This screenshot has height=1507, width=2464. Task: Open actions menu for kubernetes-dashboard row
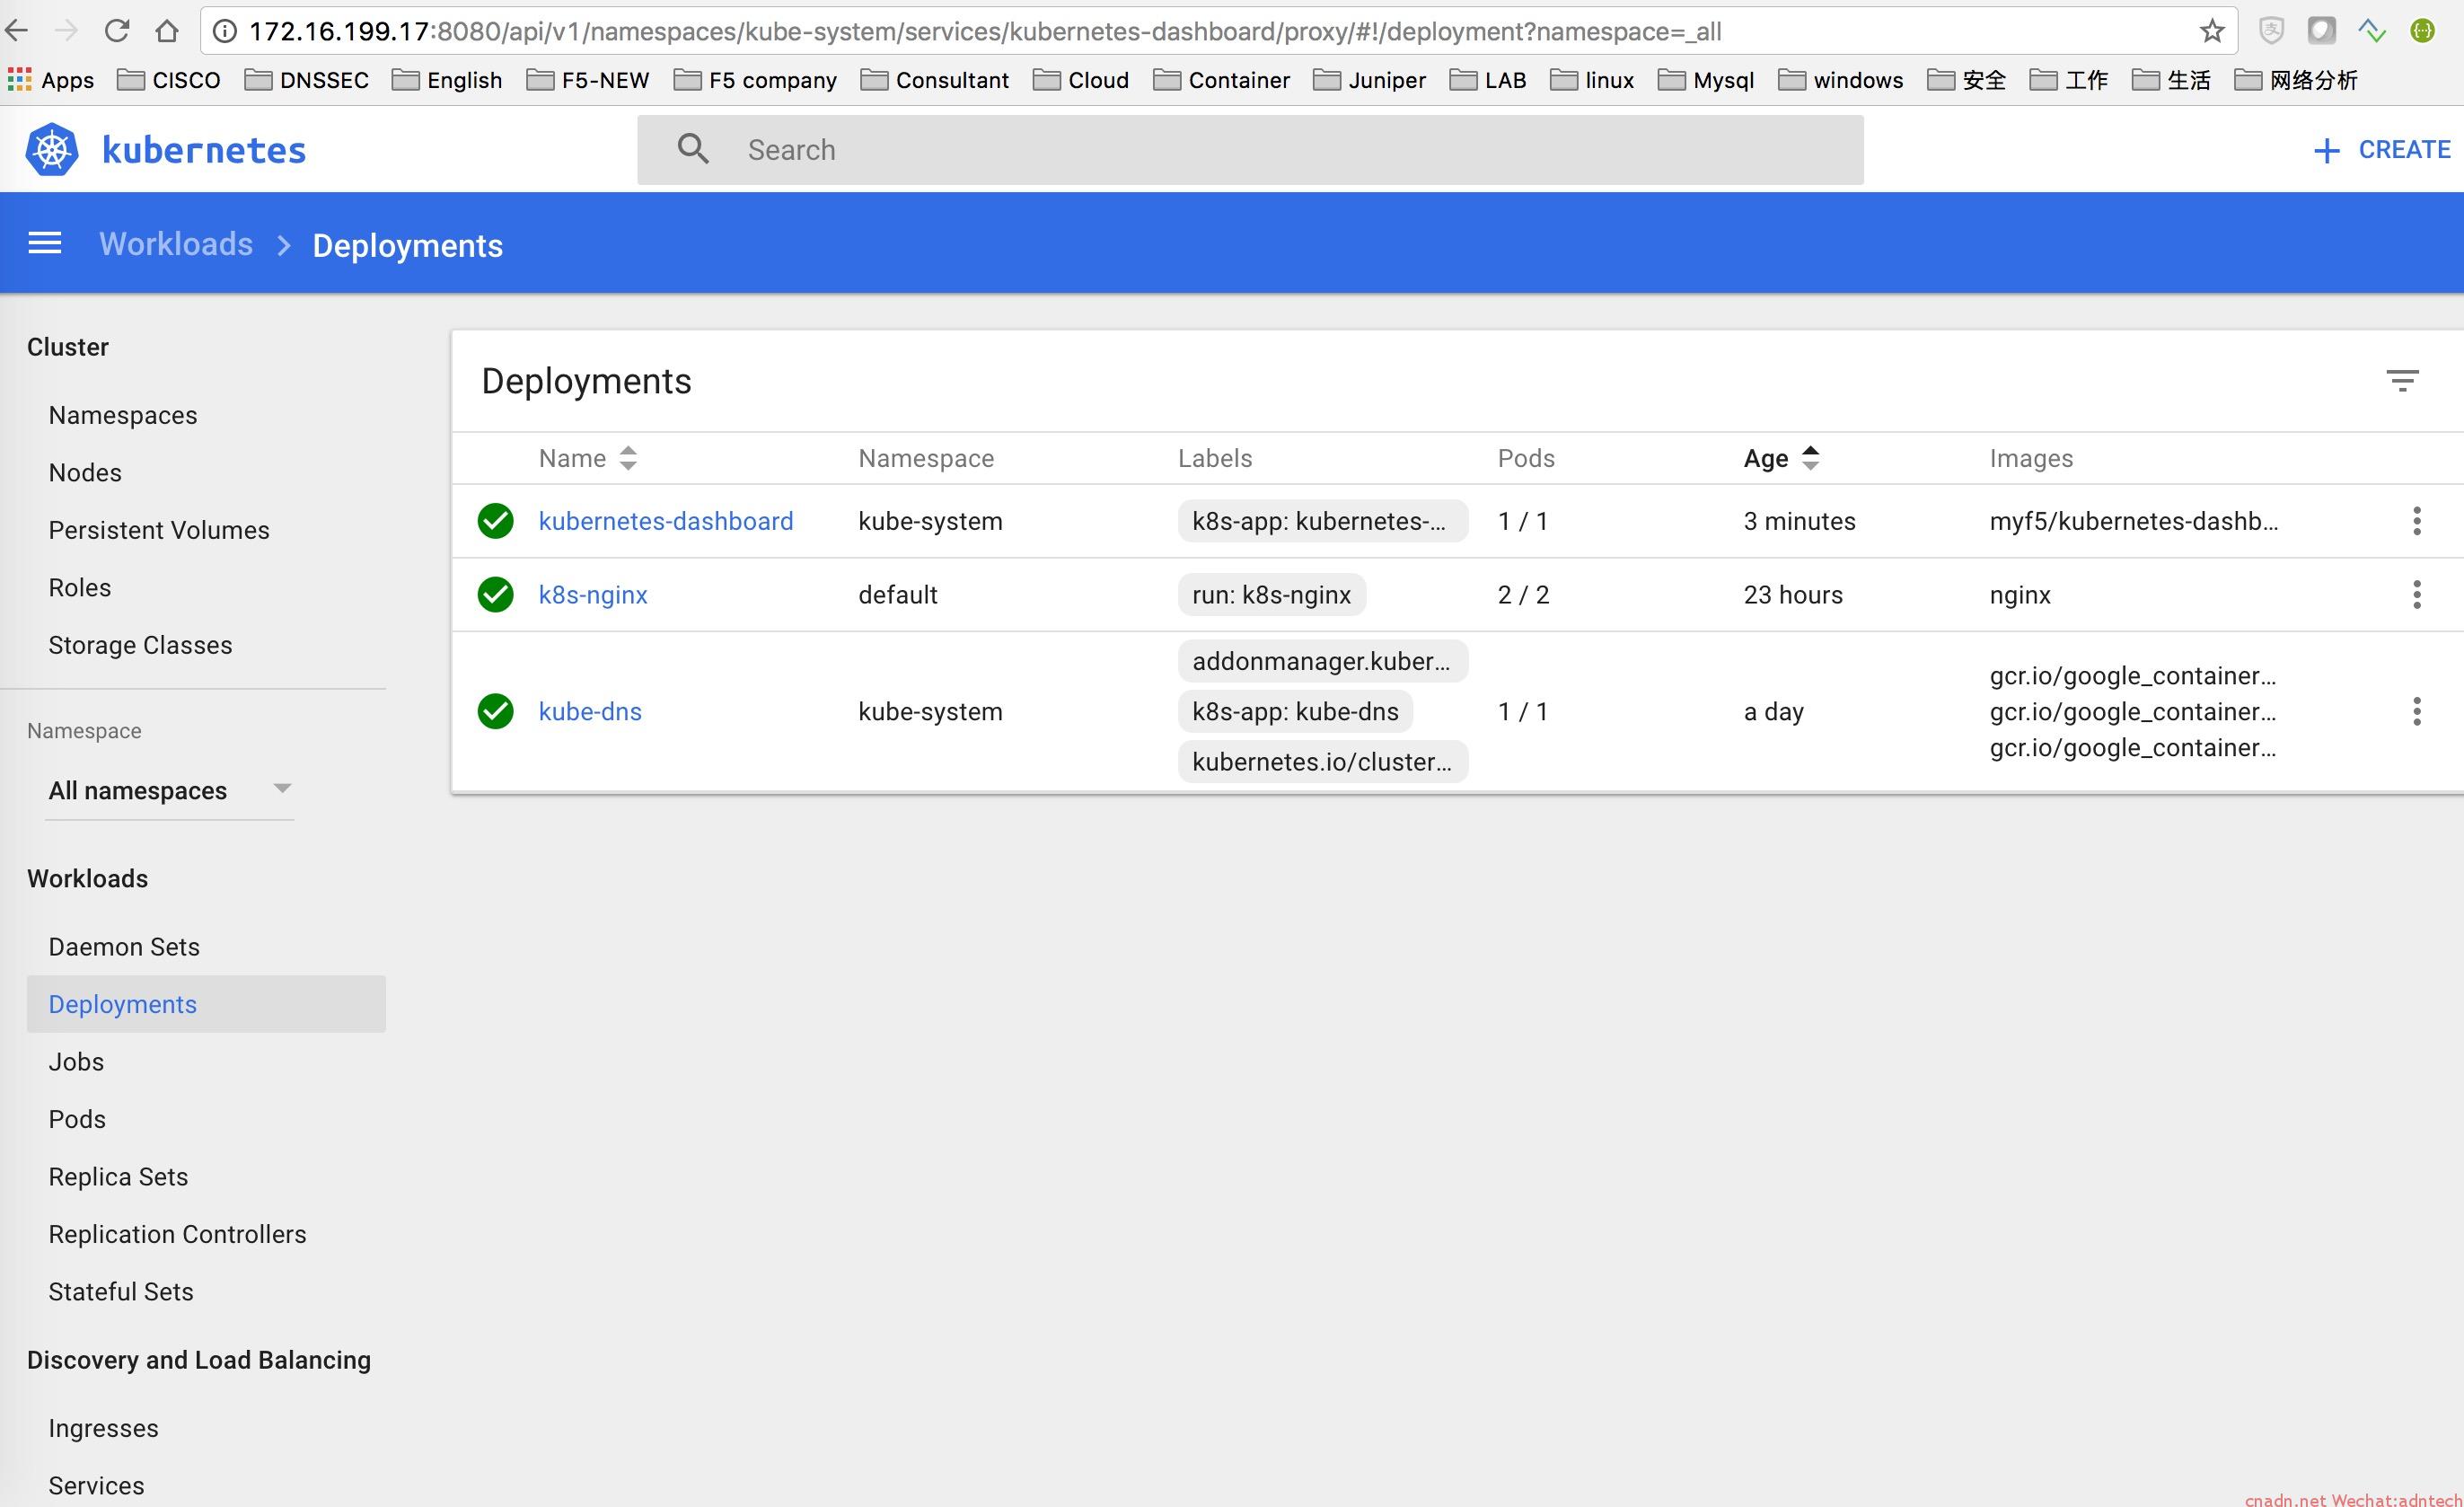coord(2416,521)
